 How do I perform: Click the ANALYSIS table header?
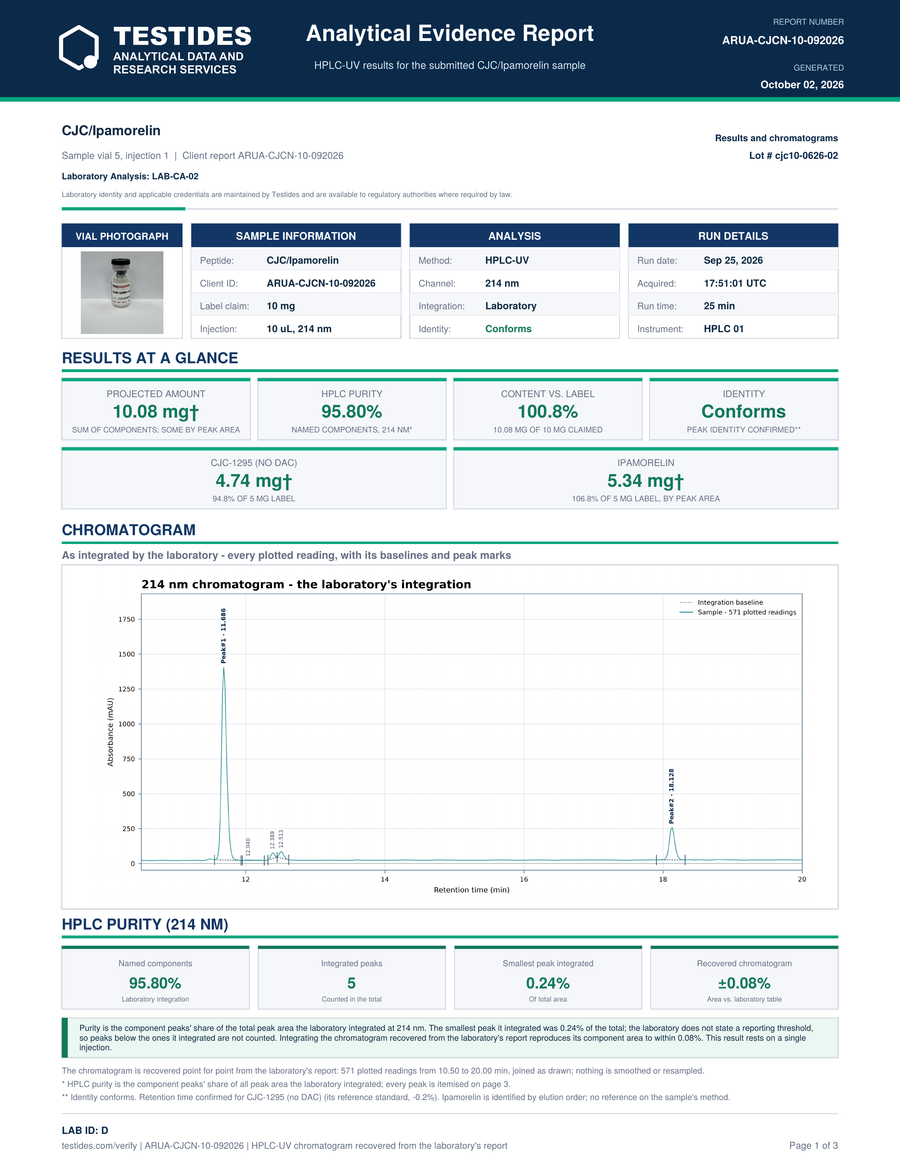pos(514,236)
